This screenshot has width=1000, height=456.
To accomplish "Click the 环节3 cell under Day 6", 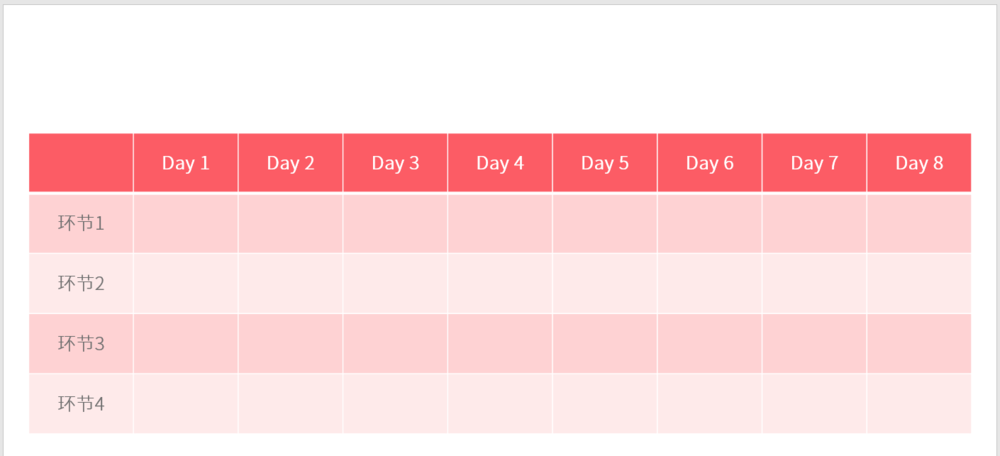I will [710, 343].
